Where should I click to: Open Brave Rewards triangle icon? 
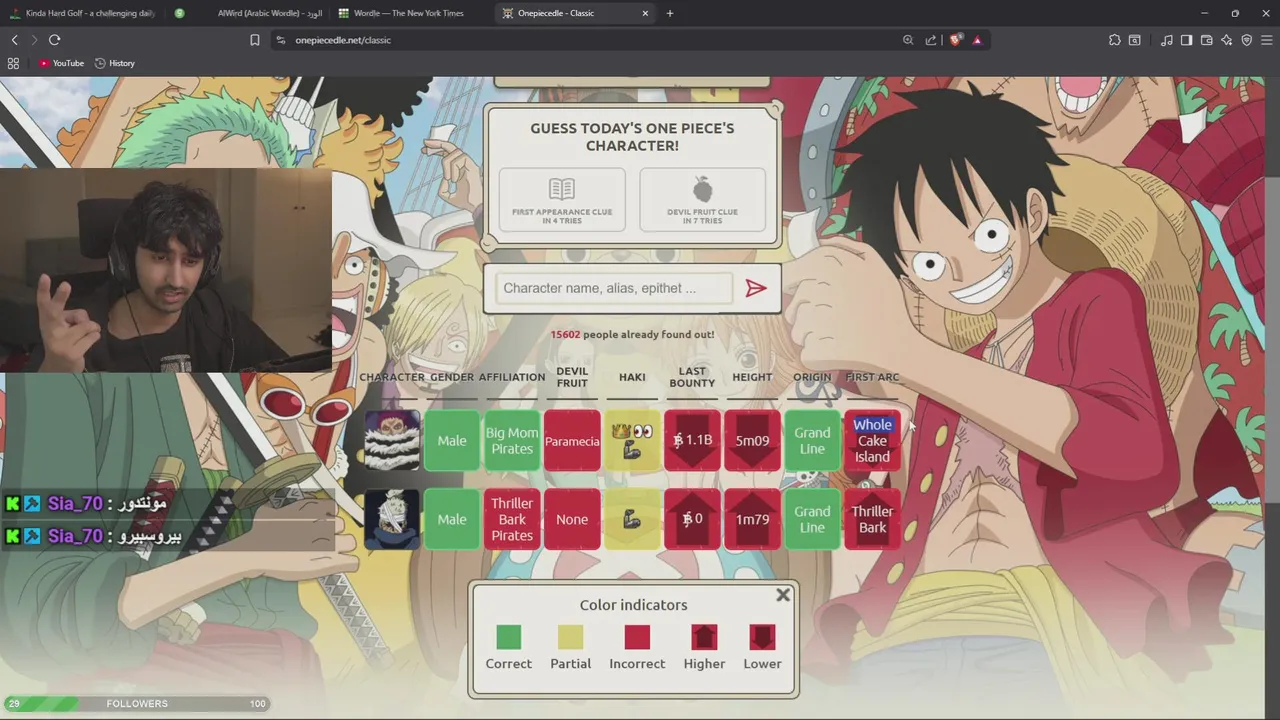point(977,40)
